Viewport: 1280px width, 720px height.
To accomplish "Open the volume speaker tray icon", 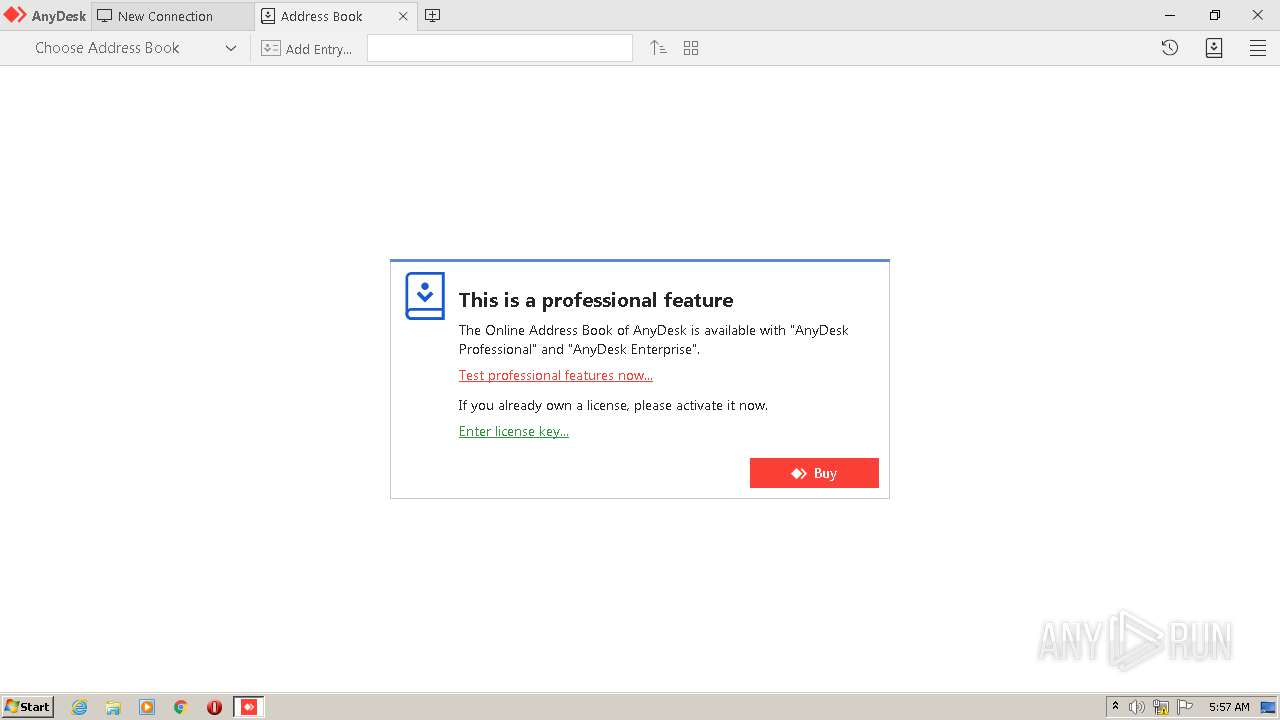I will coord(1137,707).
